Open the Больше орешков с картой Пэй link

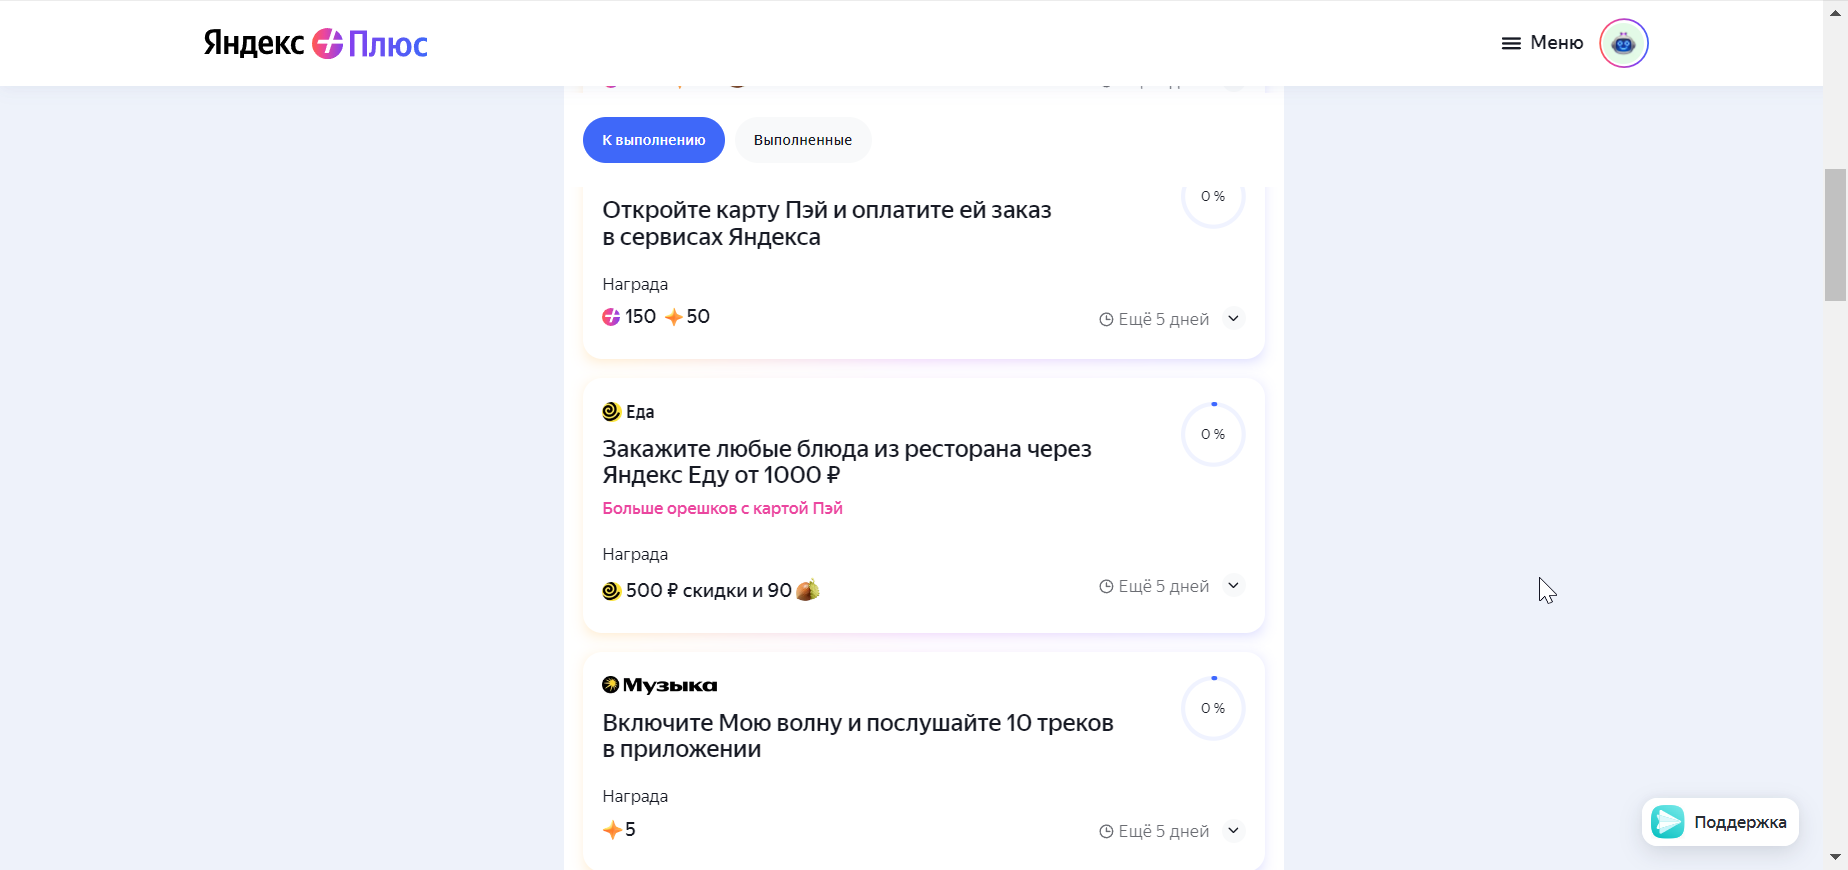[x=722, y=508]
